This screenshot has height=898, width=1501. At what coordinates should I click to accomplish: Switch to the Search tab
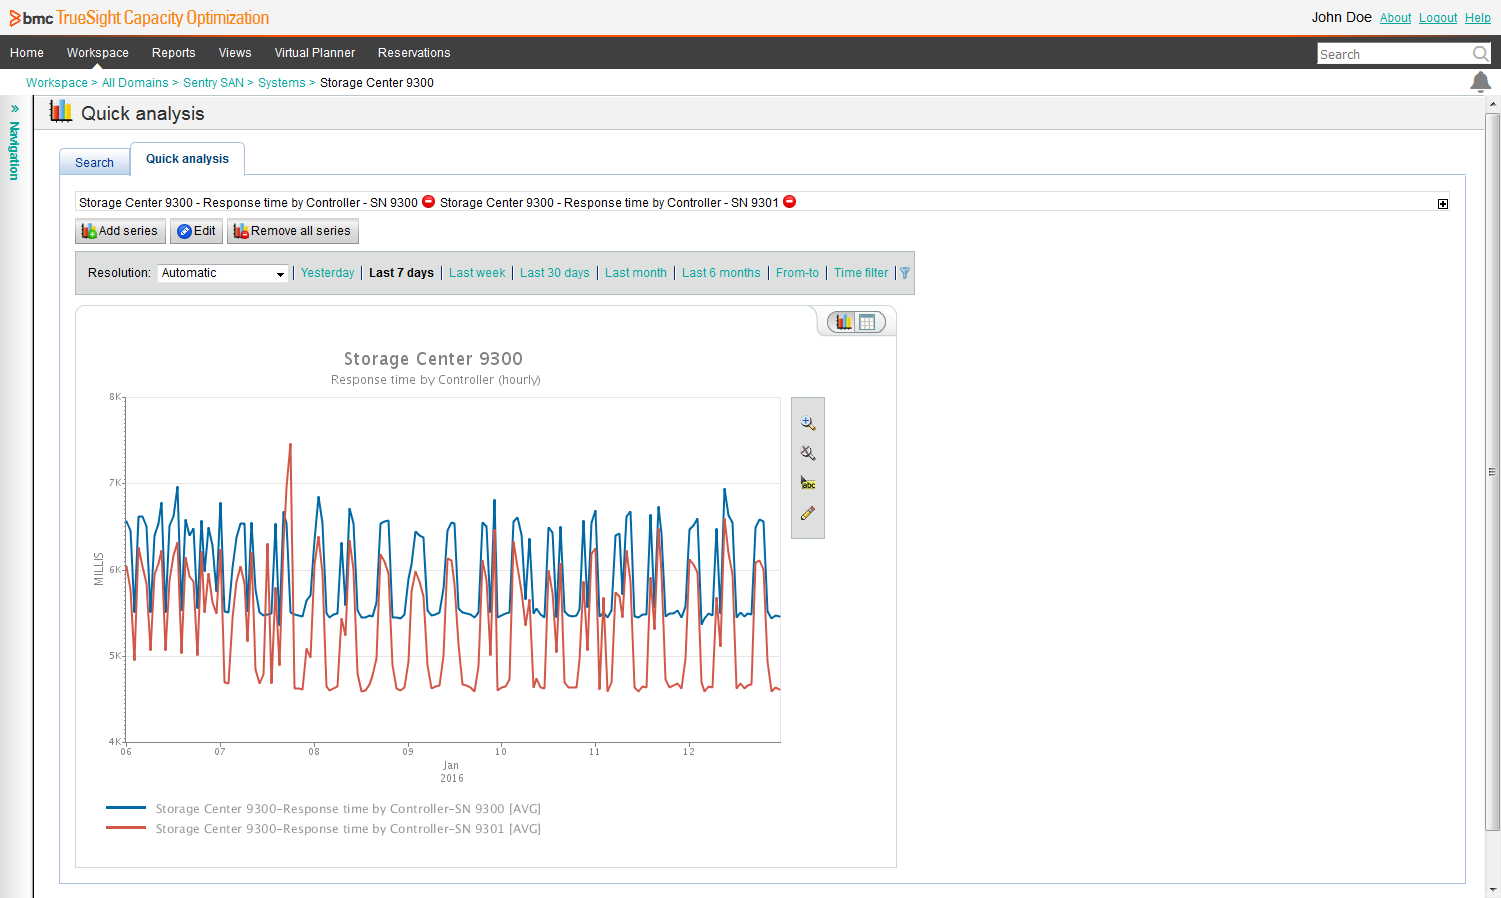click(x=94, y=163)
